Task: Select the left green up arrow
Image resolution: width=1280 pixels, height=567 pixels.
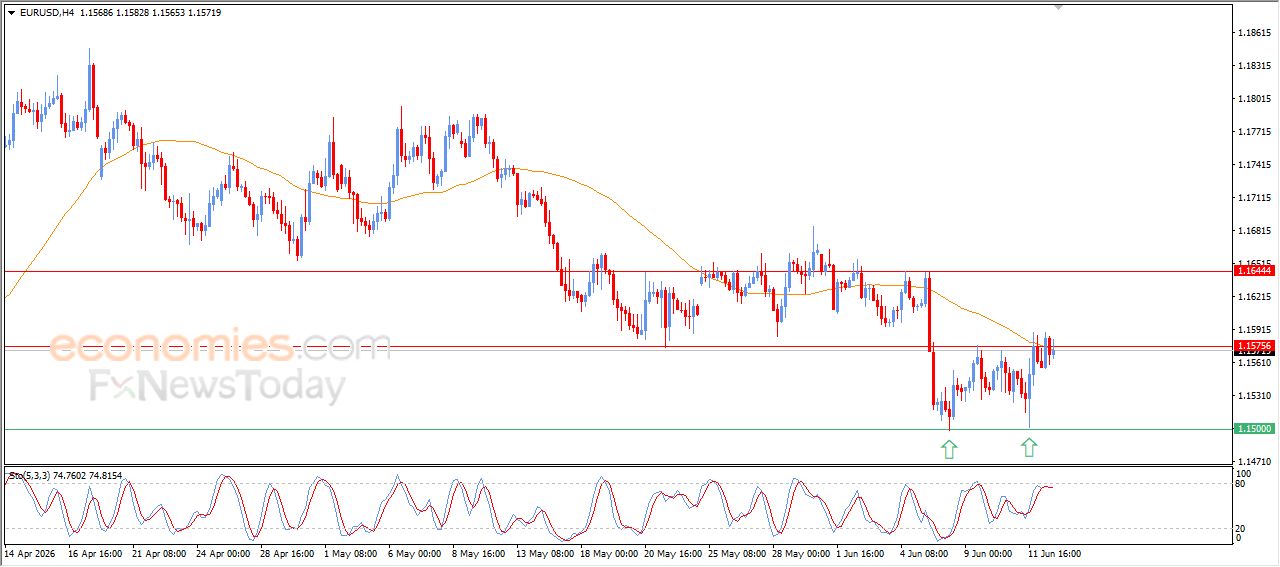Action: [x=949, y=449]
